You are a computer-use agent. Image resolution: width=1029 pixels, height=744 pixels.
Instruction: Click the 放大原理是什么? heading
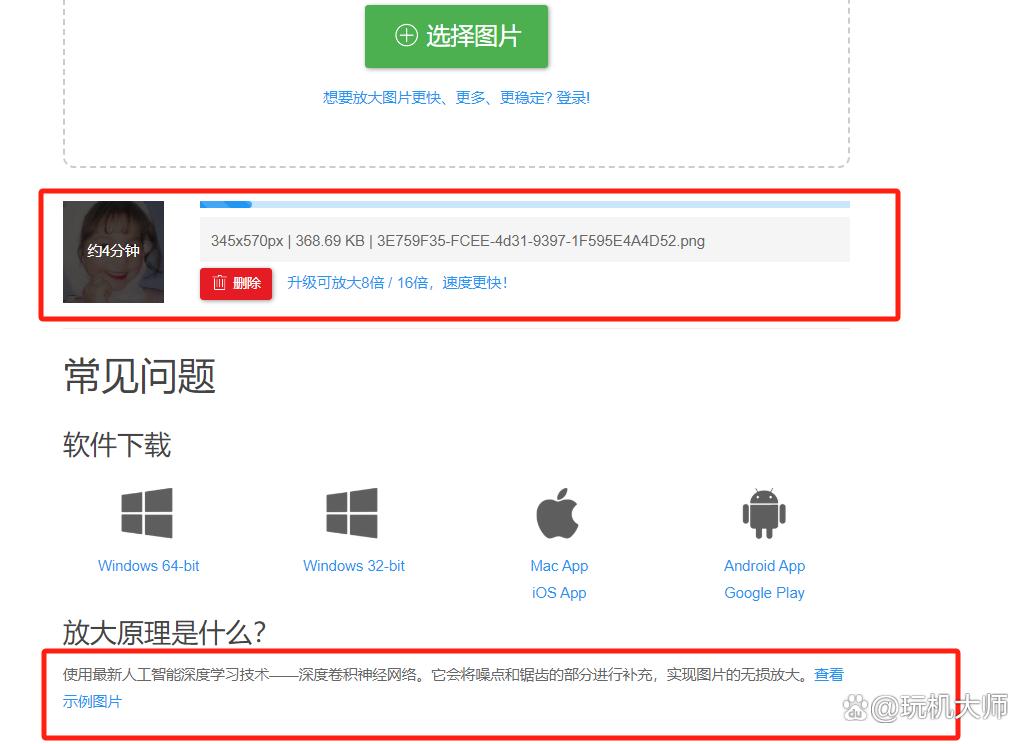click(x=164, y=632)
